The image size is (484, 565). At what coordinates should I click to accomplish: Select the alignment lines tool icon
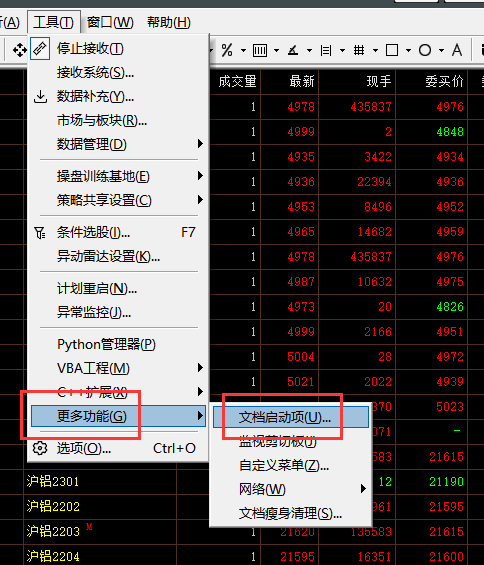[326, 50]
